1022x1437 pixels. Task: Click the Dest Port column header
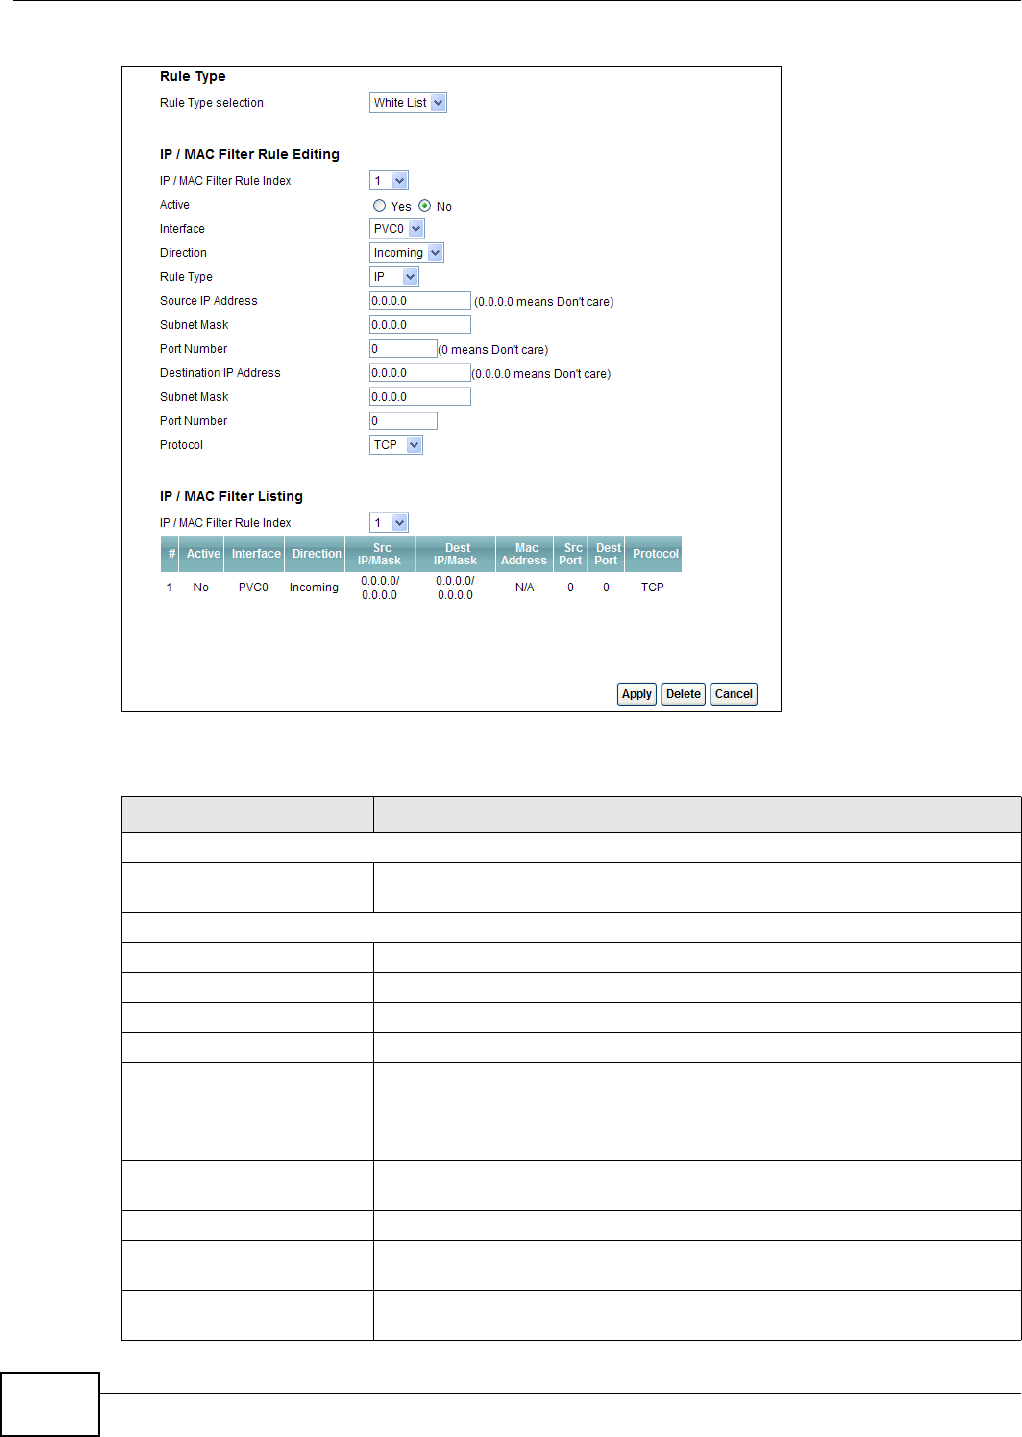click(607, 554)
